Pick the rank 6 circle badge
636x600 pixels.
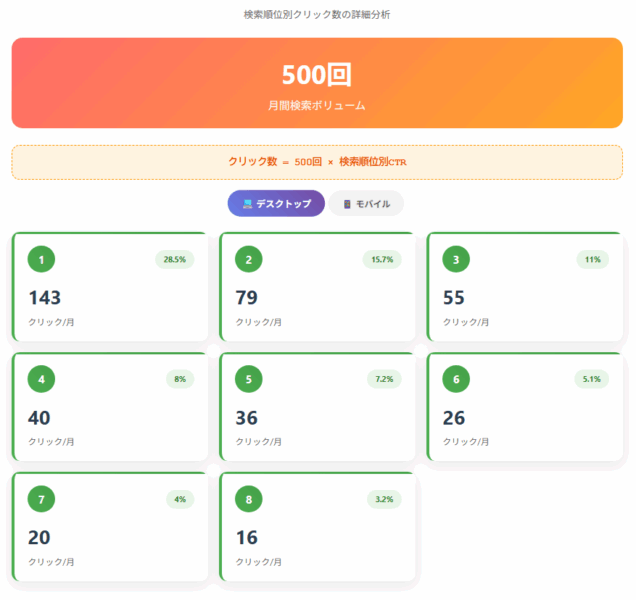click(x=457, y=379)
